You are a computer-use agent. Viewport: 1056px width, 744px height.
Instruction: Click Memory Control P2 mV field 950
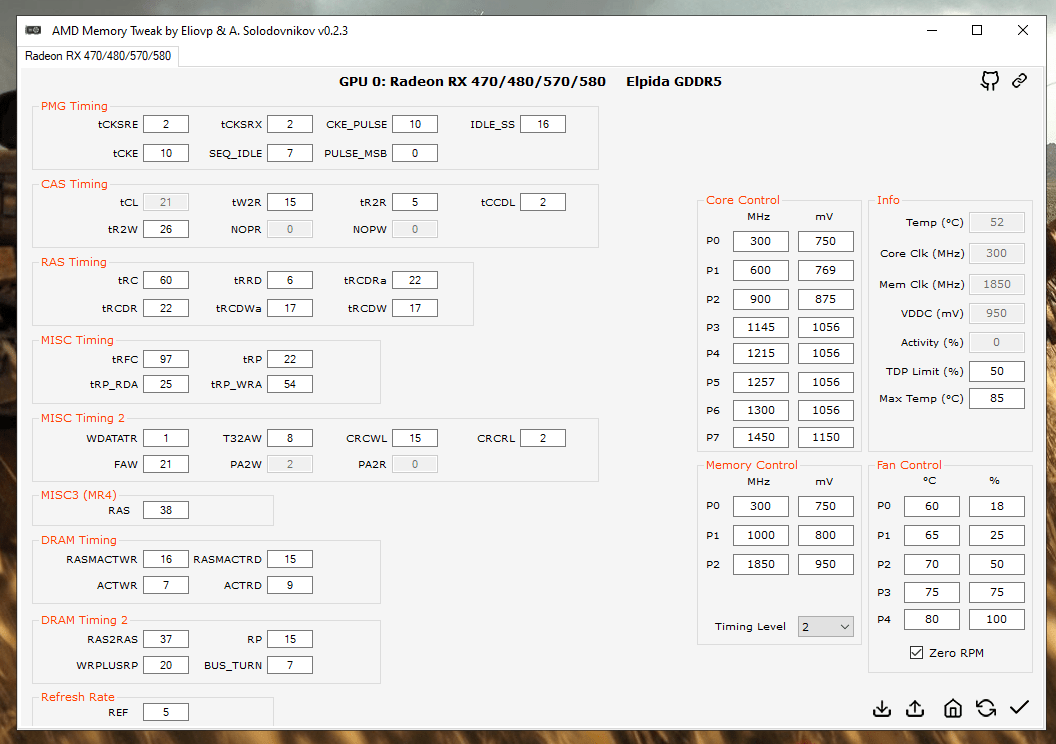pos(826,564)
